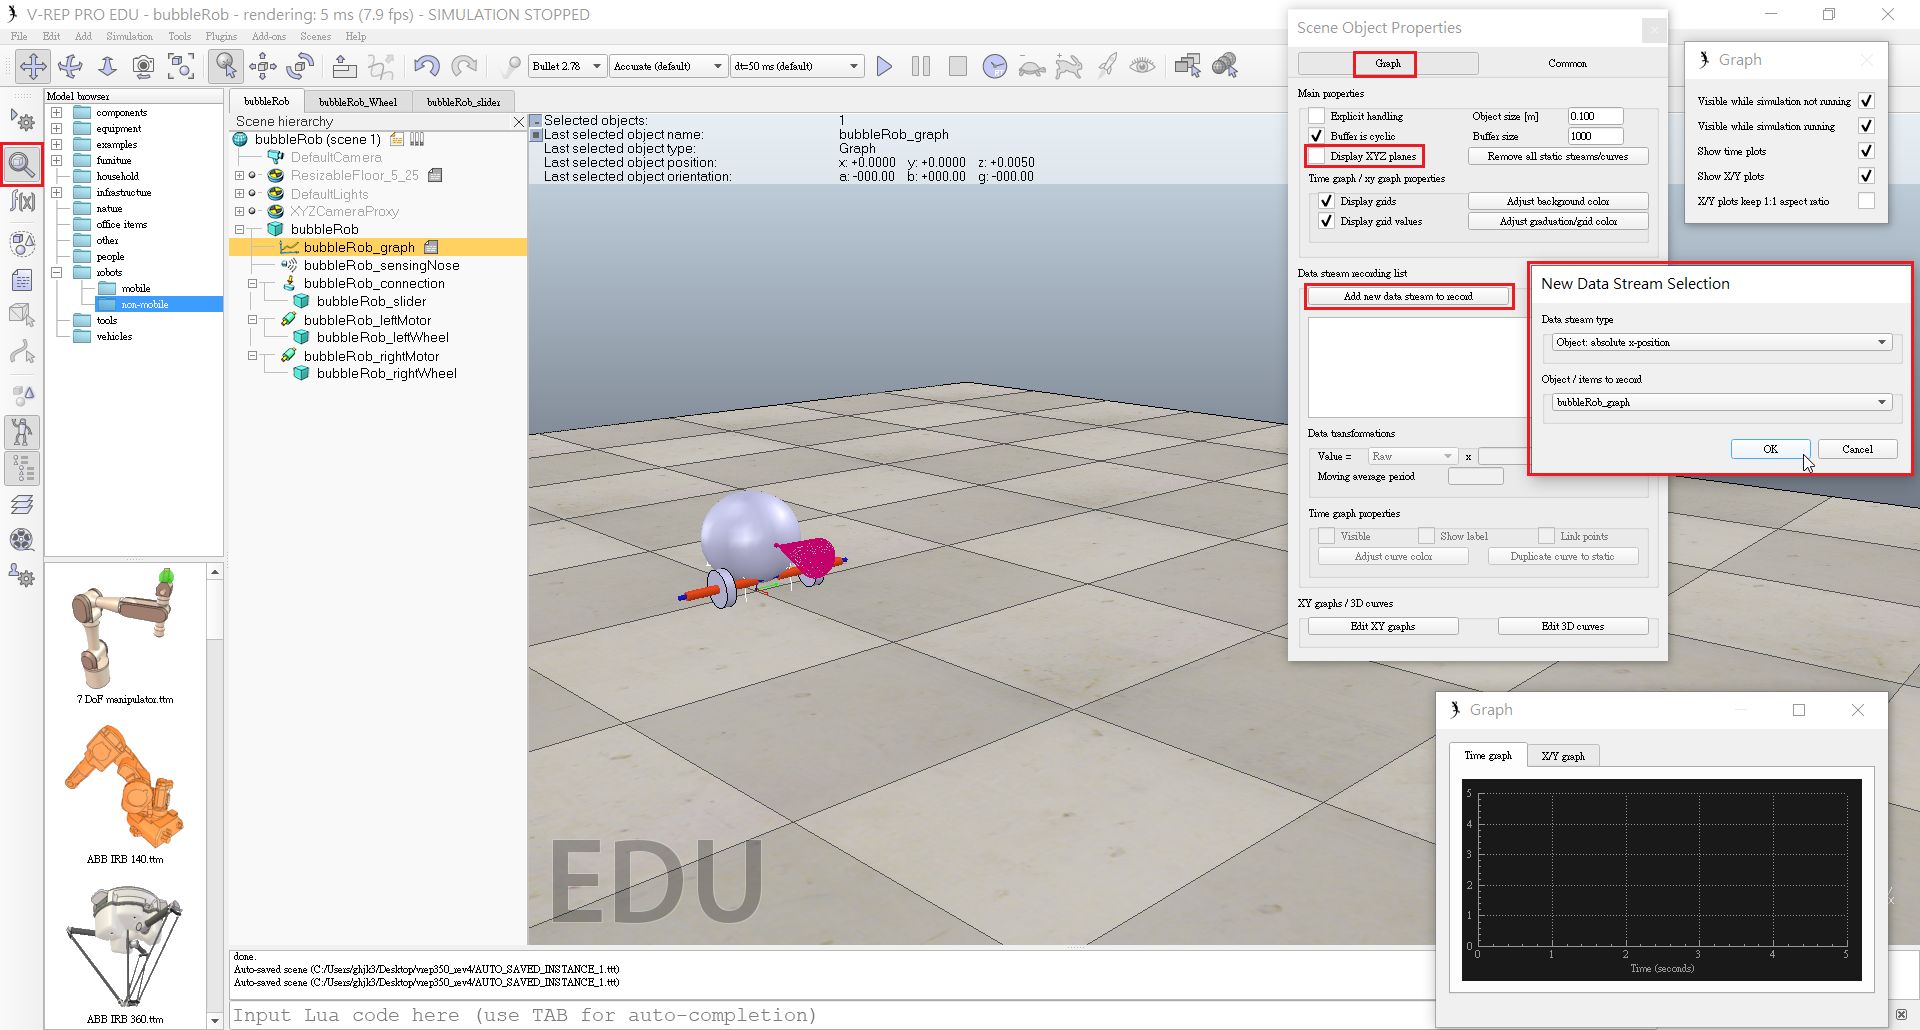Toggle Visible while simulation not running
Viewport: 1920px width, 1030px height.
1866,101
